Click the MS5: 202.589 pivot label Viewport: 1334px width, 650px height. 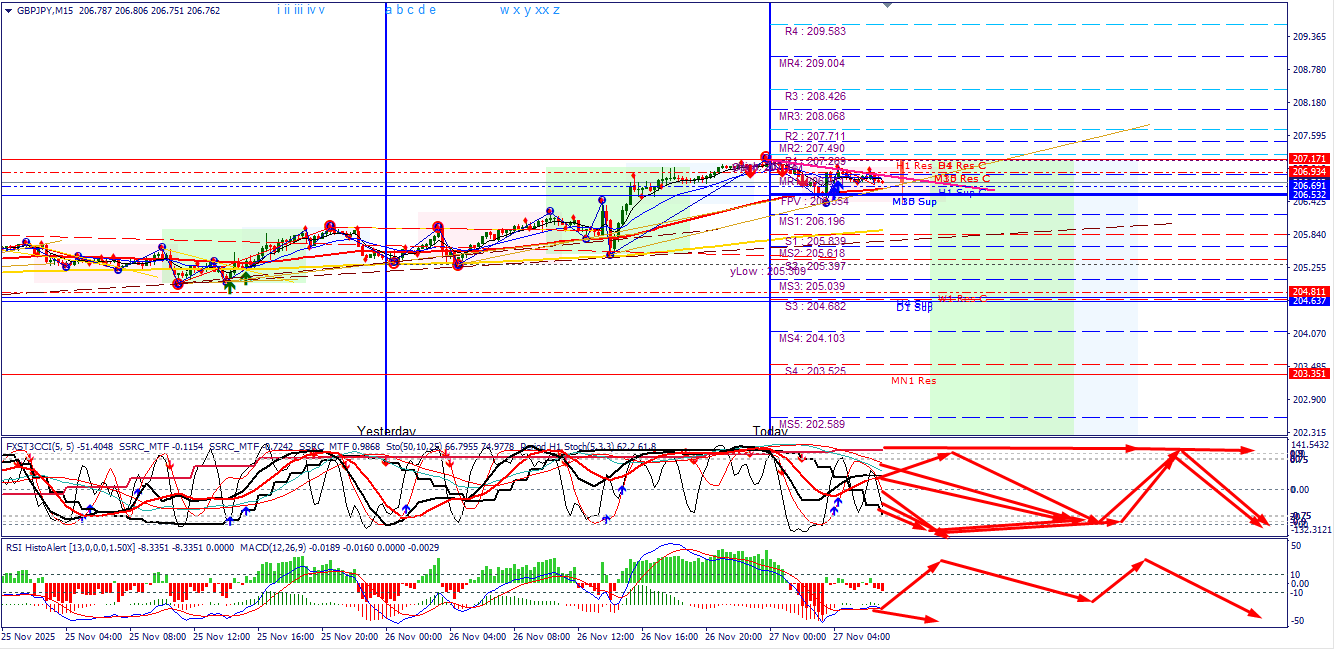[812, 424]
